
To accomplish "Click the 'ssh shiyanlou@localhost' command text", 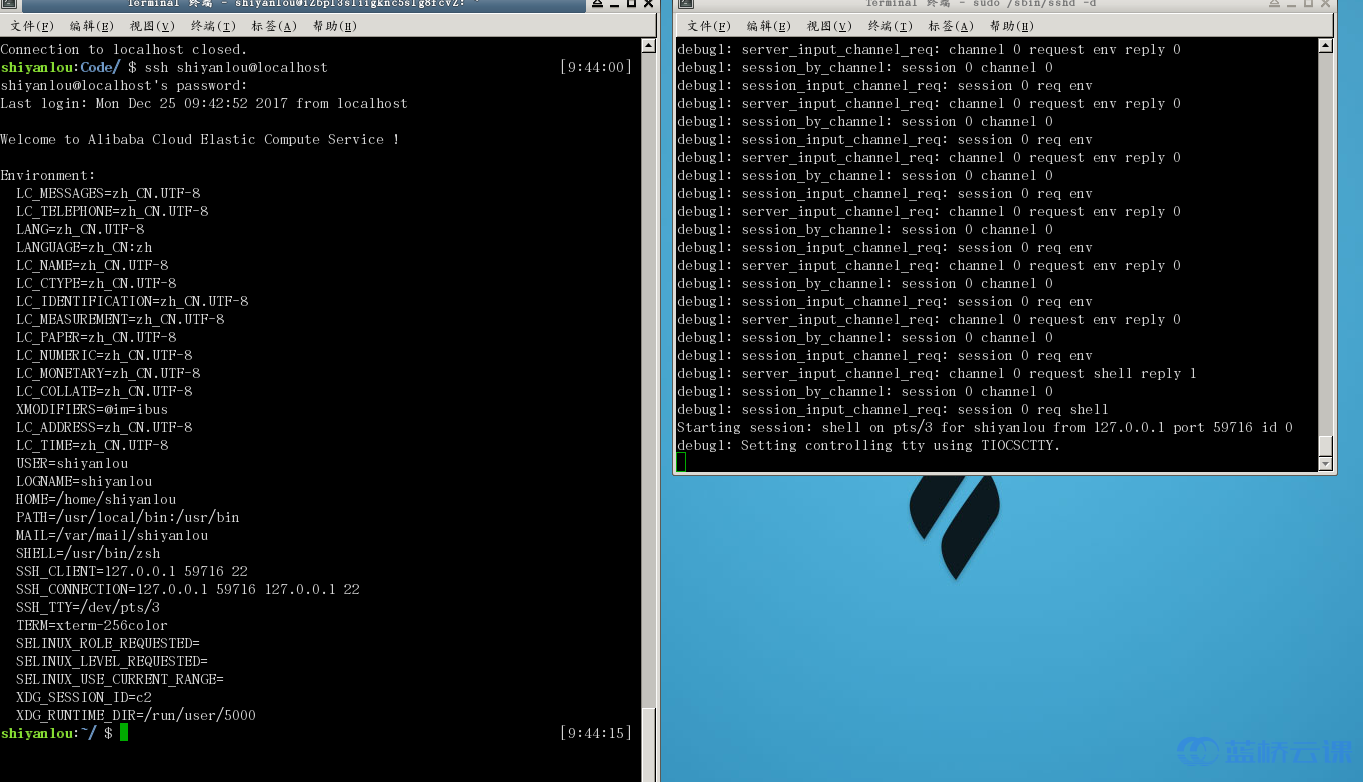I will tap(236, 67).
